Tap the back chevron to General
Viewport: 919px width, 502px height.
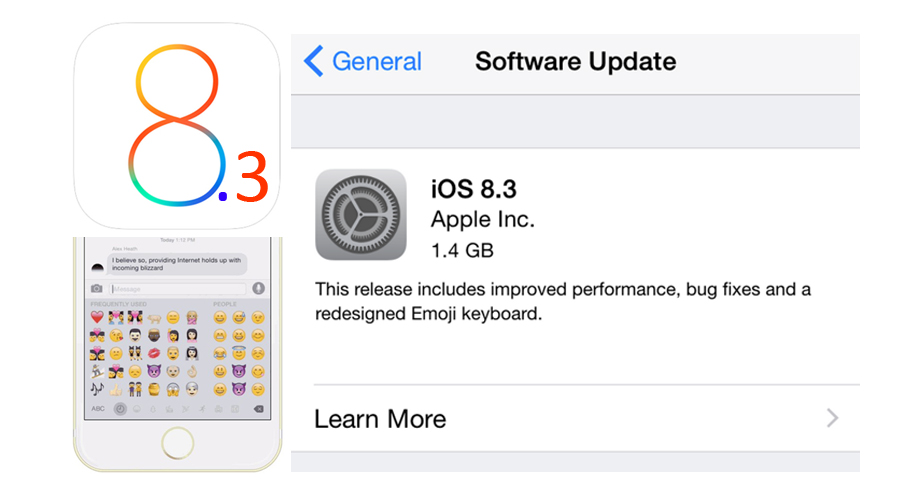pos(314,61)
